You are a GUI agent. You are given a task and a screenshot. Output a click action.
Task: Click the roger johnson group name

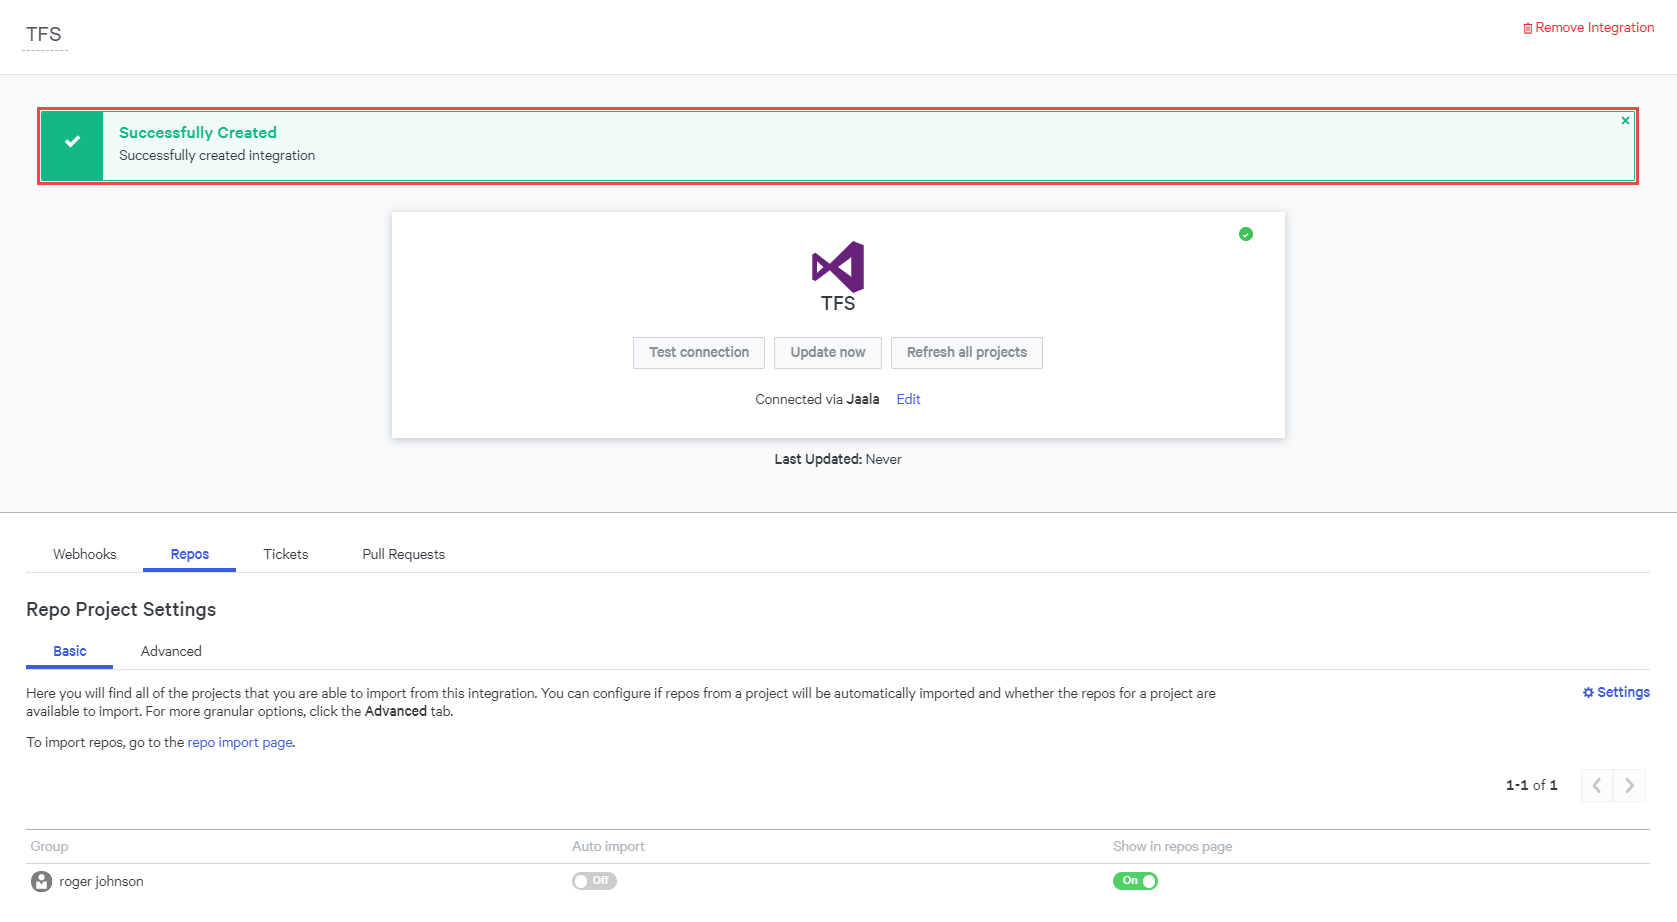101,881
